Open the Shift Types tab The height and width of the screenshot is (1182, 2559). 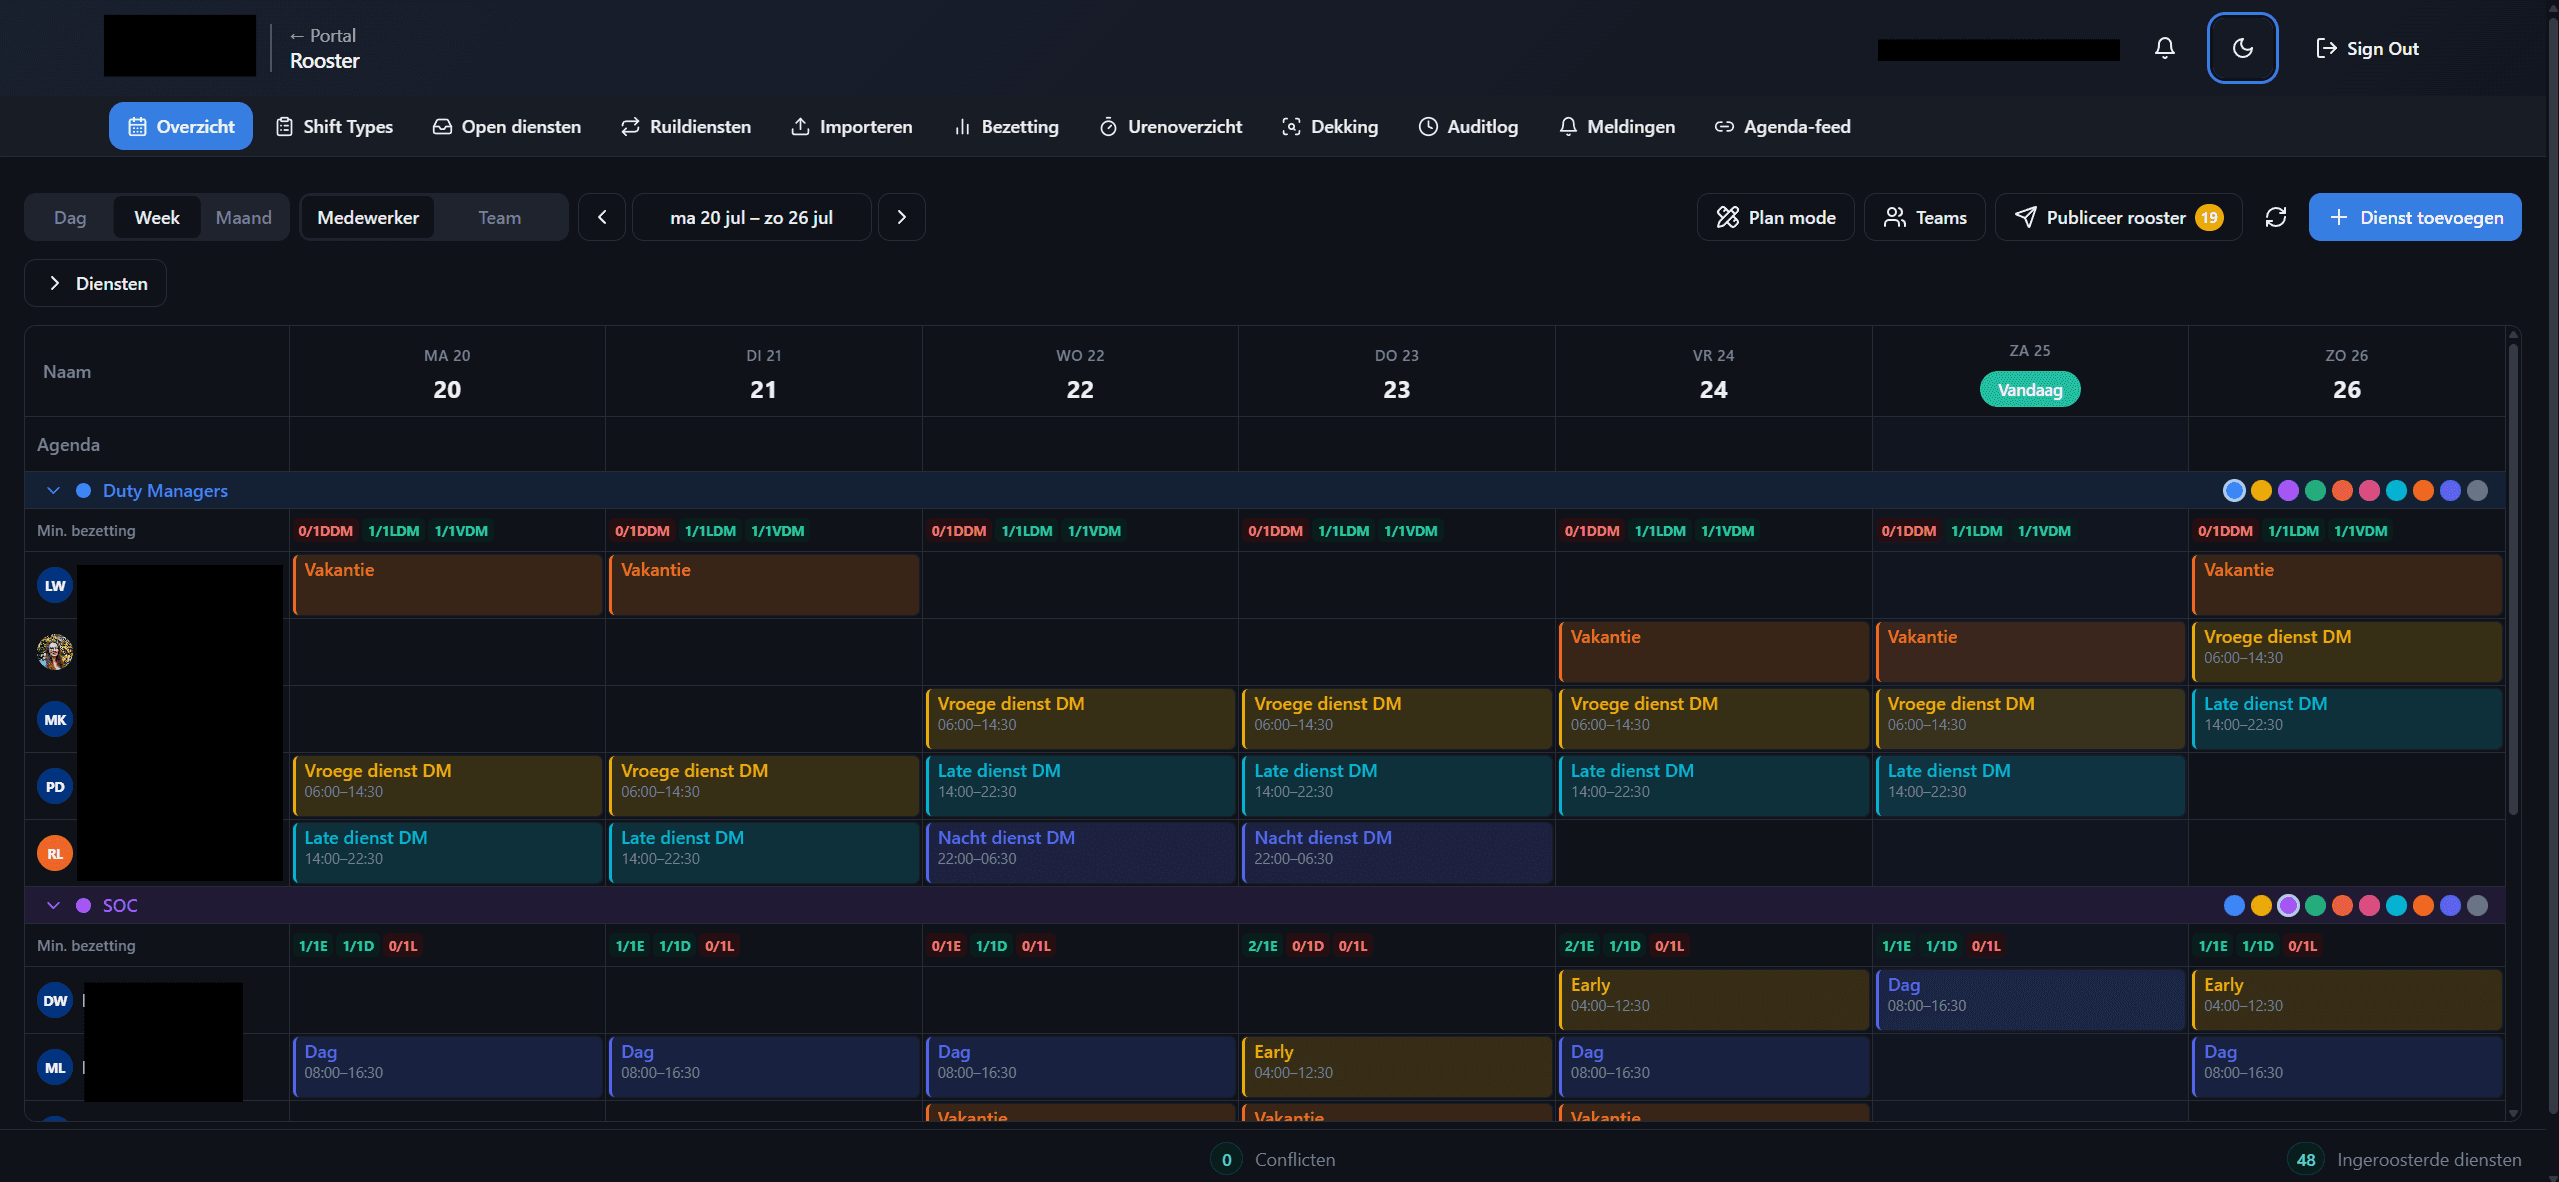(334, 126)
